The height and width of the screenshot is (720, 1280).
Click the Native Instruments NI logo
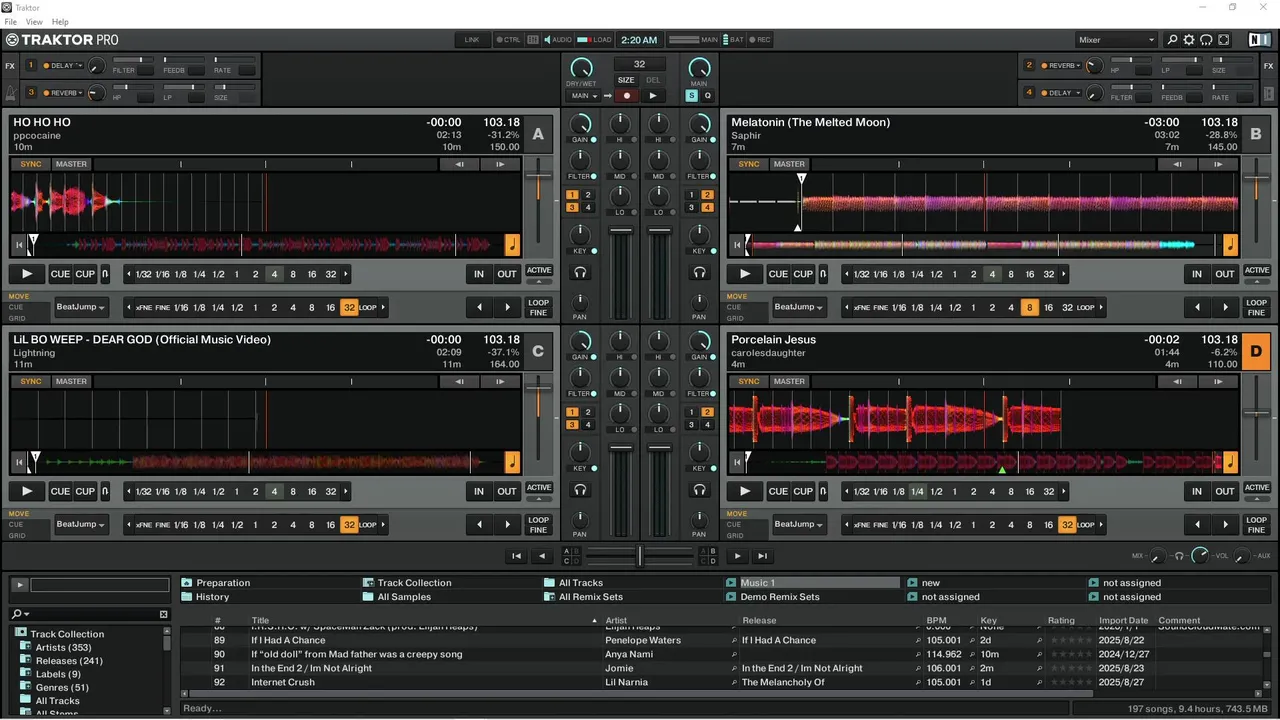click(1259, 40)
